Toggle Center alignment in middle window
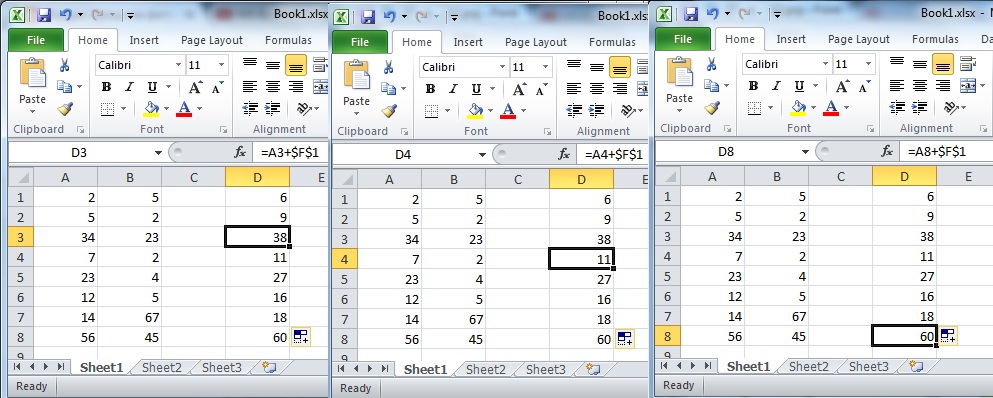Viewport: 993px width, 398px height. [x=597, y=89]
